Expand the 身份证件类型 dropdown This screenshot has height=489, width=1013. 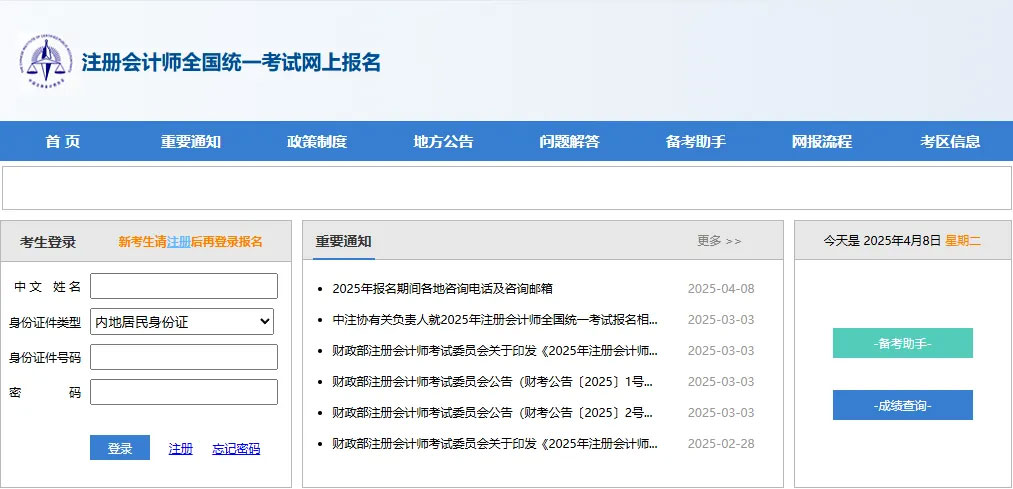point(183,322)
